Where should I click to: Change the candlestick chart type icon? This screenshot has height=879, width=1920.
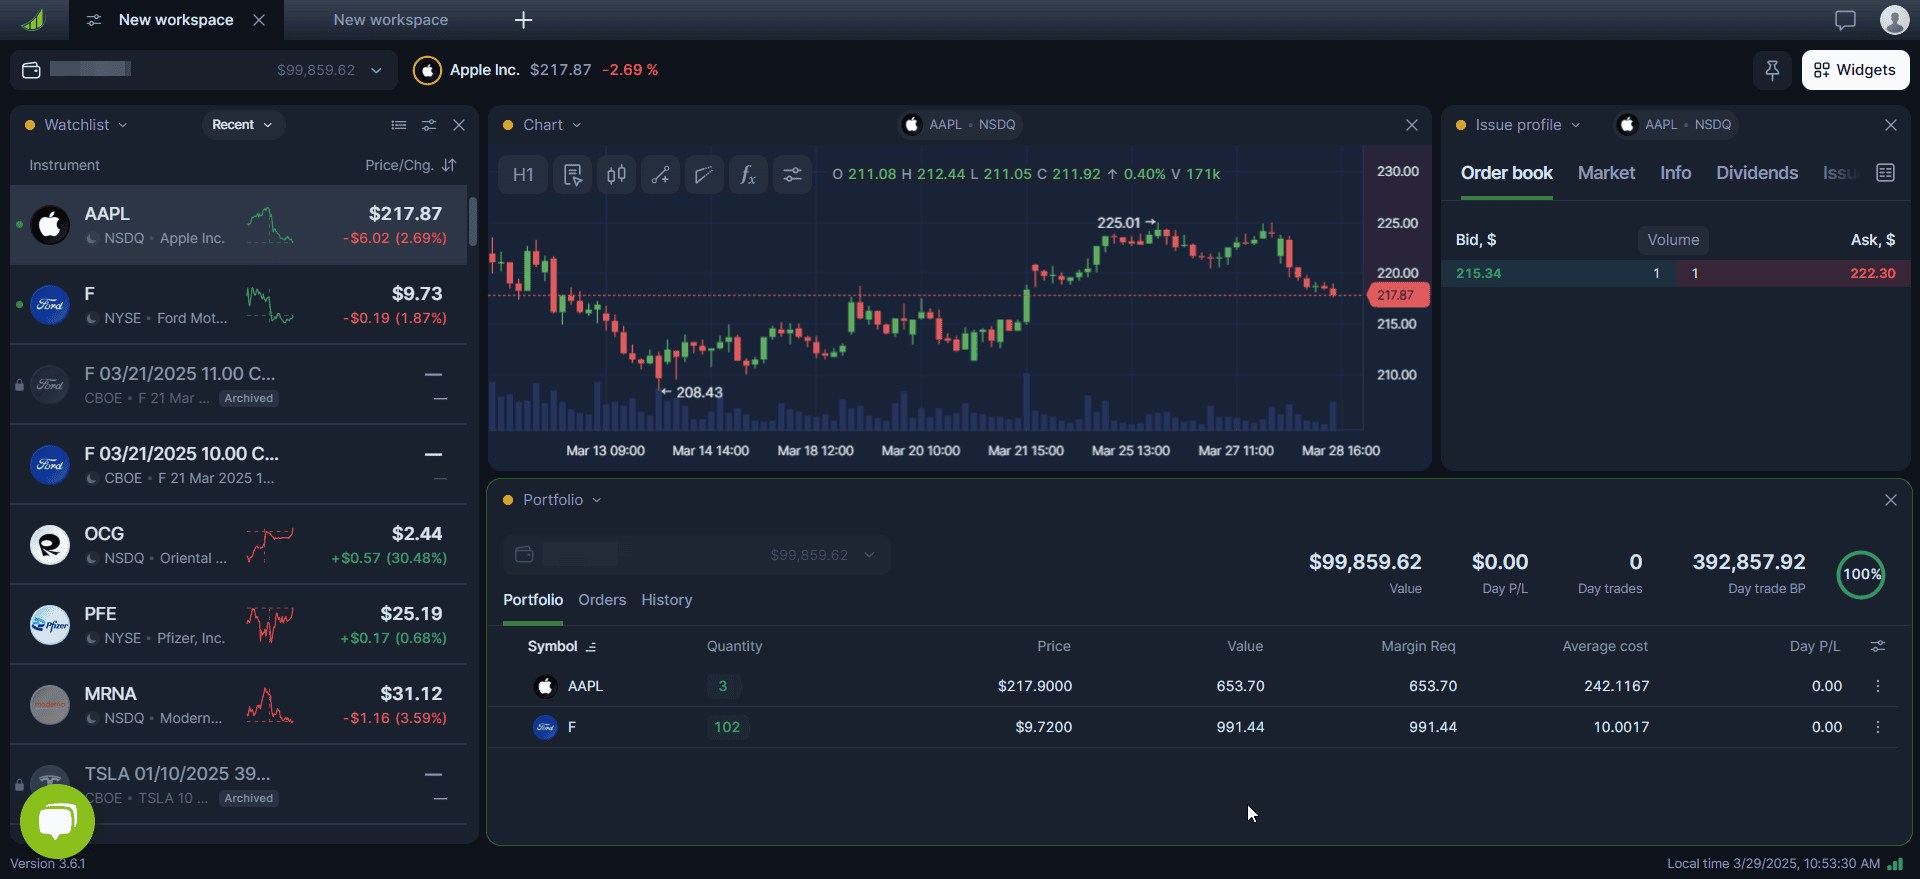click(617, 175)
